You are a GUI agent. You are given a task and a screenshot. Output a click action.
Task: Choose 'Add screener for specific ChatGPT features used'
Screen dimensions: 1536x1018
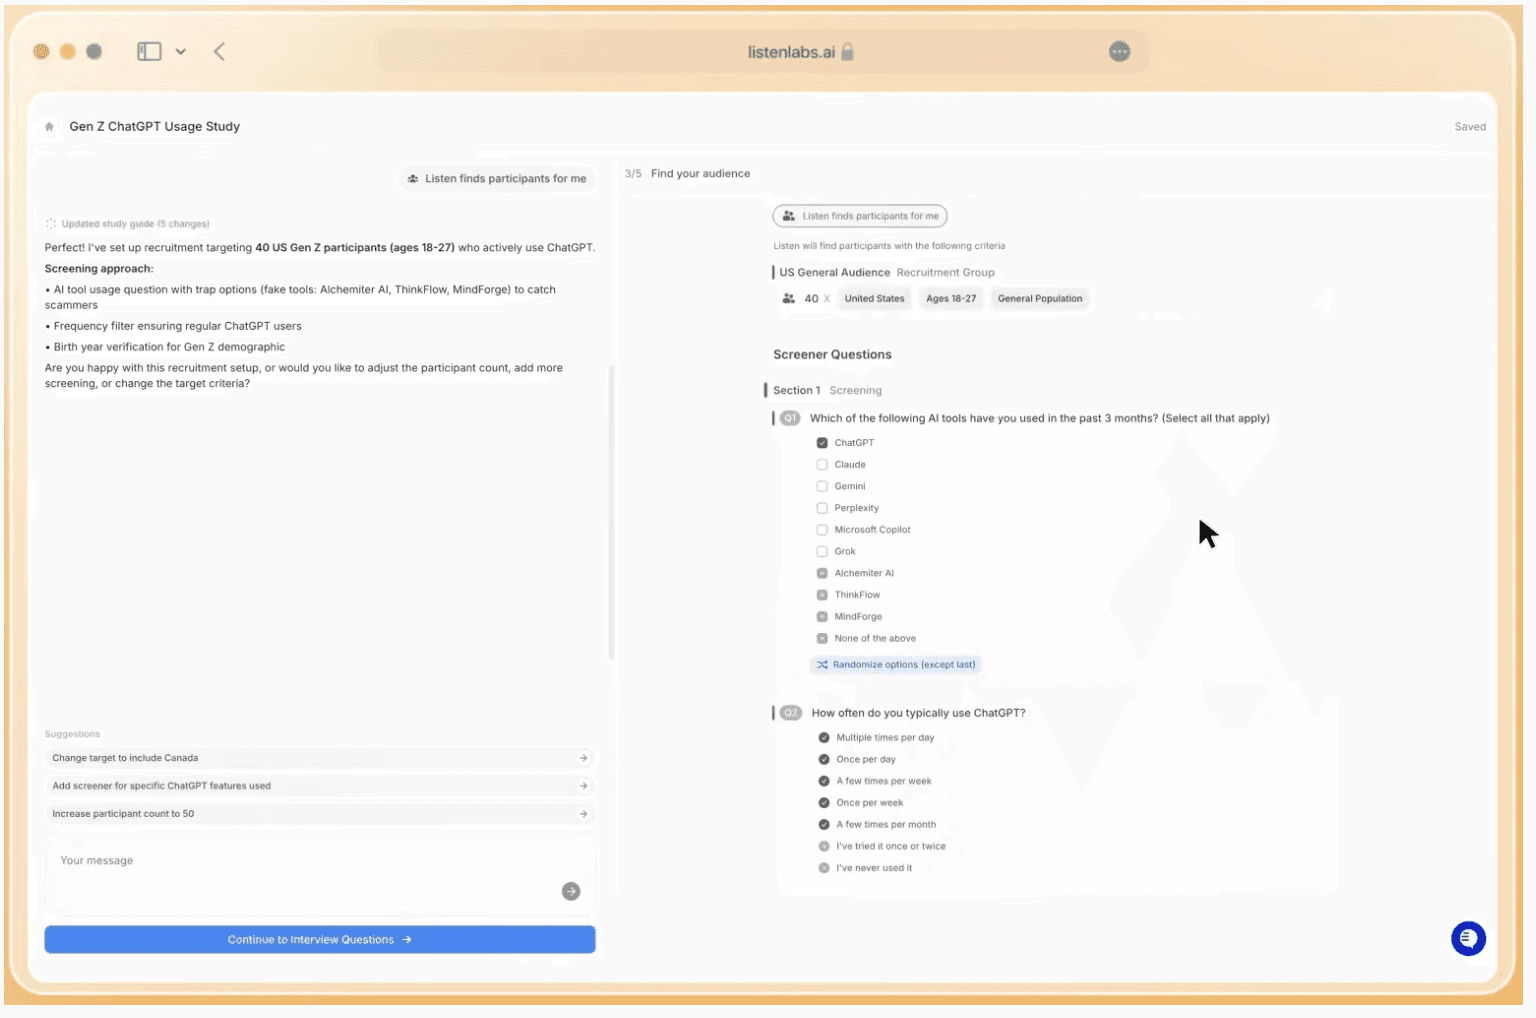coord(320,787)
